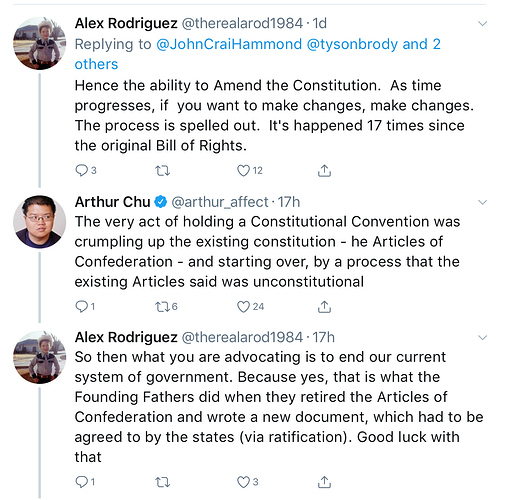
Task: Open options chevron on first Alex Rodriguez tweet
Action: click(482, 23)
